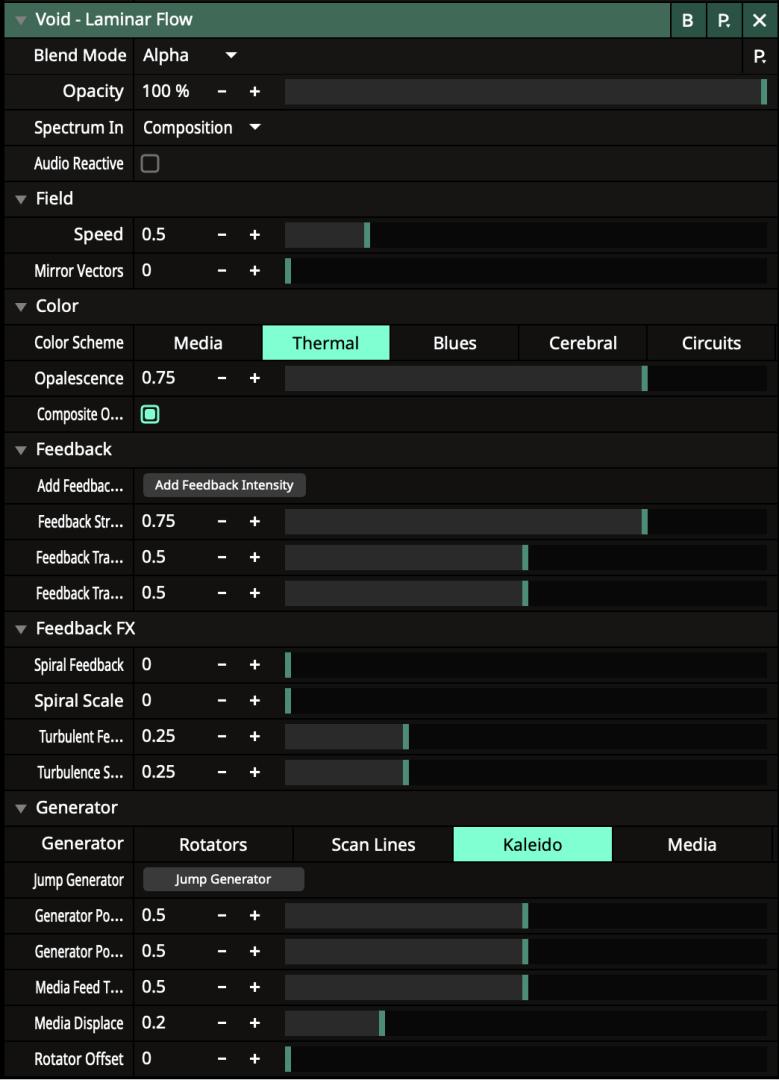The height and width of the screenshot is (1080, 779).
Task: Increase Media Displace with plus button
Action: (255, 1023)
